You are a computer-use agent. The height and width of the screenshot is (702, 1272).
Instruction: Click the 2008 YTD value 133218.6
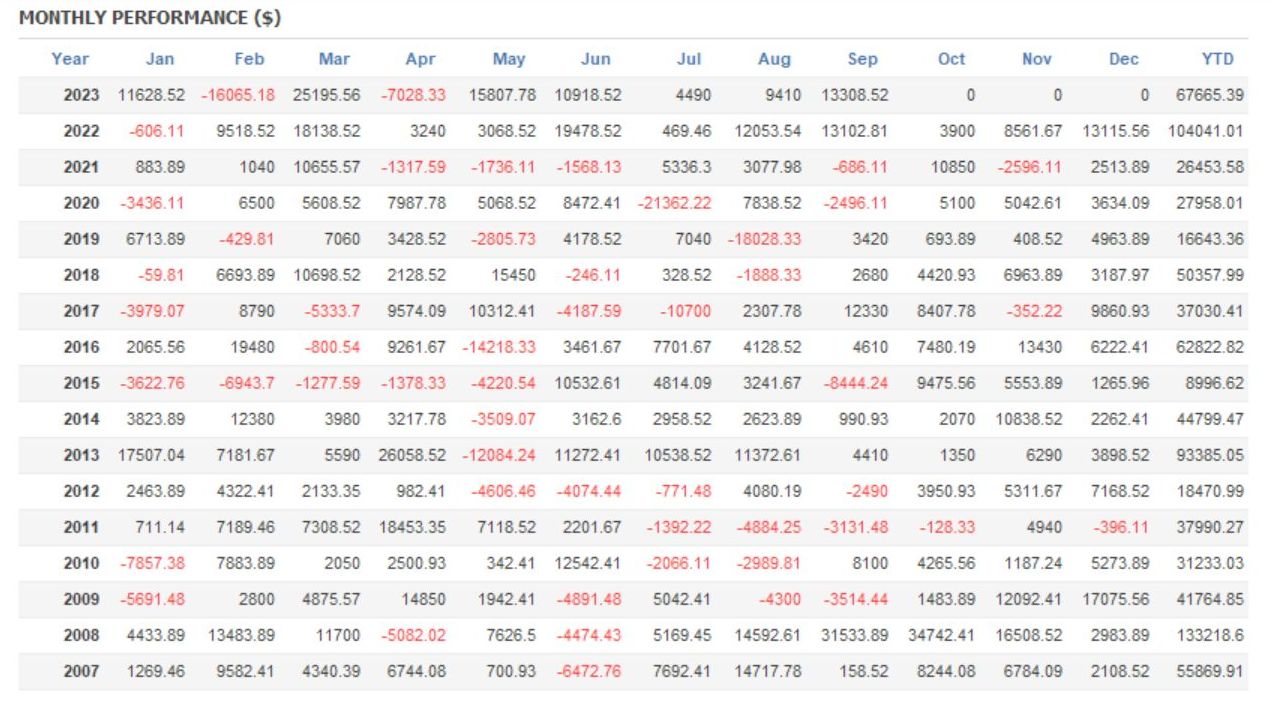pyautogui.click(x=1210, y=635)
